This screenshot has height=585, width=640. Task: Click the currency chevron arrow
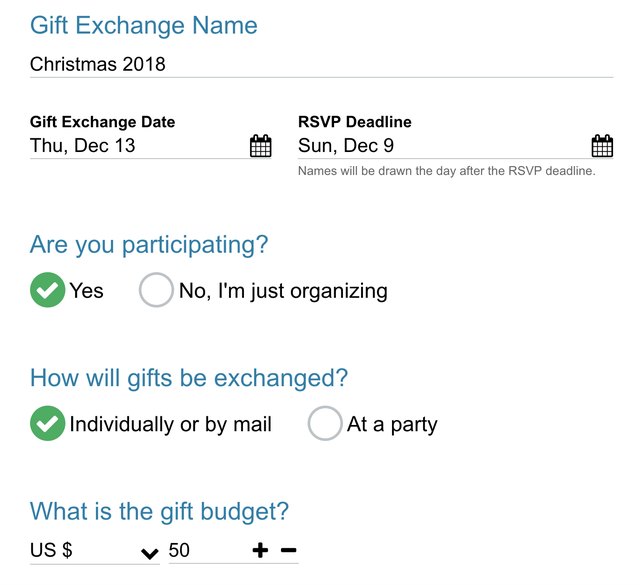pyautogui.click(x=149, y=554)
